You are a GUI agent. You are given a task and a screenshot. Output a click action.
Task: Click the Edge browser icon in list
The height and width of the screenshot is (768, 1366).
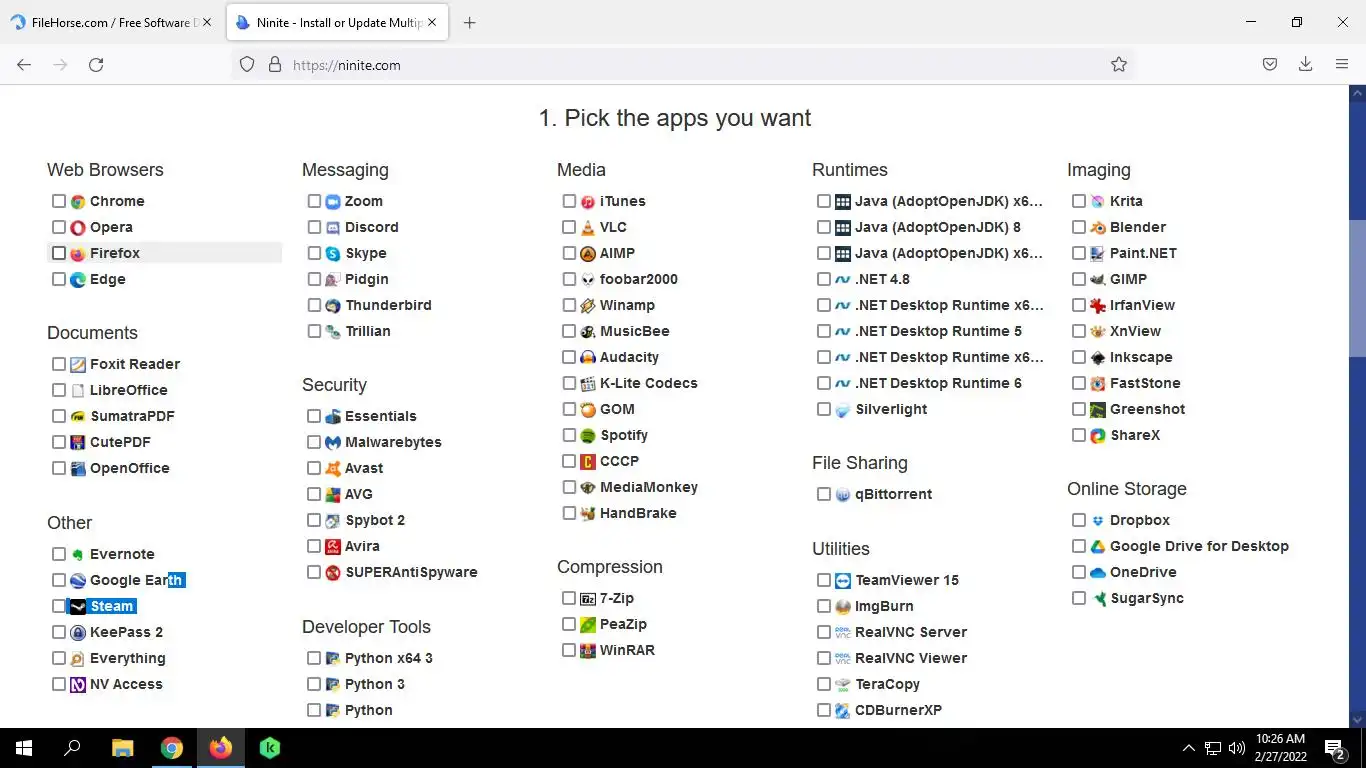[78, 279]
